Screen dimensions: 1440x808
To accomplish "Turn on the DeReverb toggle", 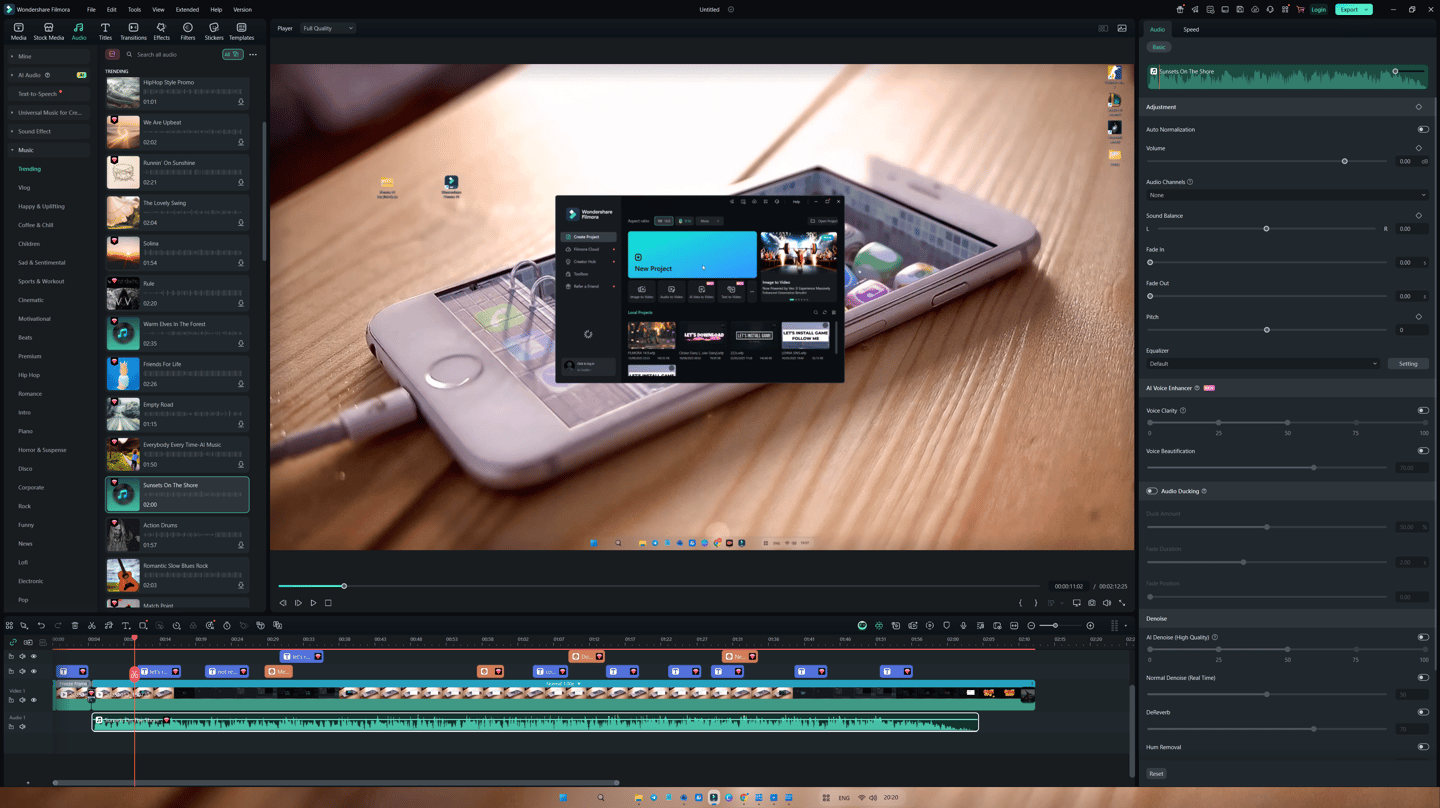I will pyautogui.click(x=1423, y=713).
